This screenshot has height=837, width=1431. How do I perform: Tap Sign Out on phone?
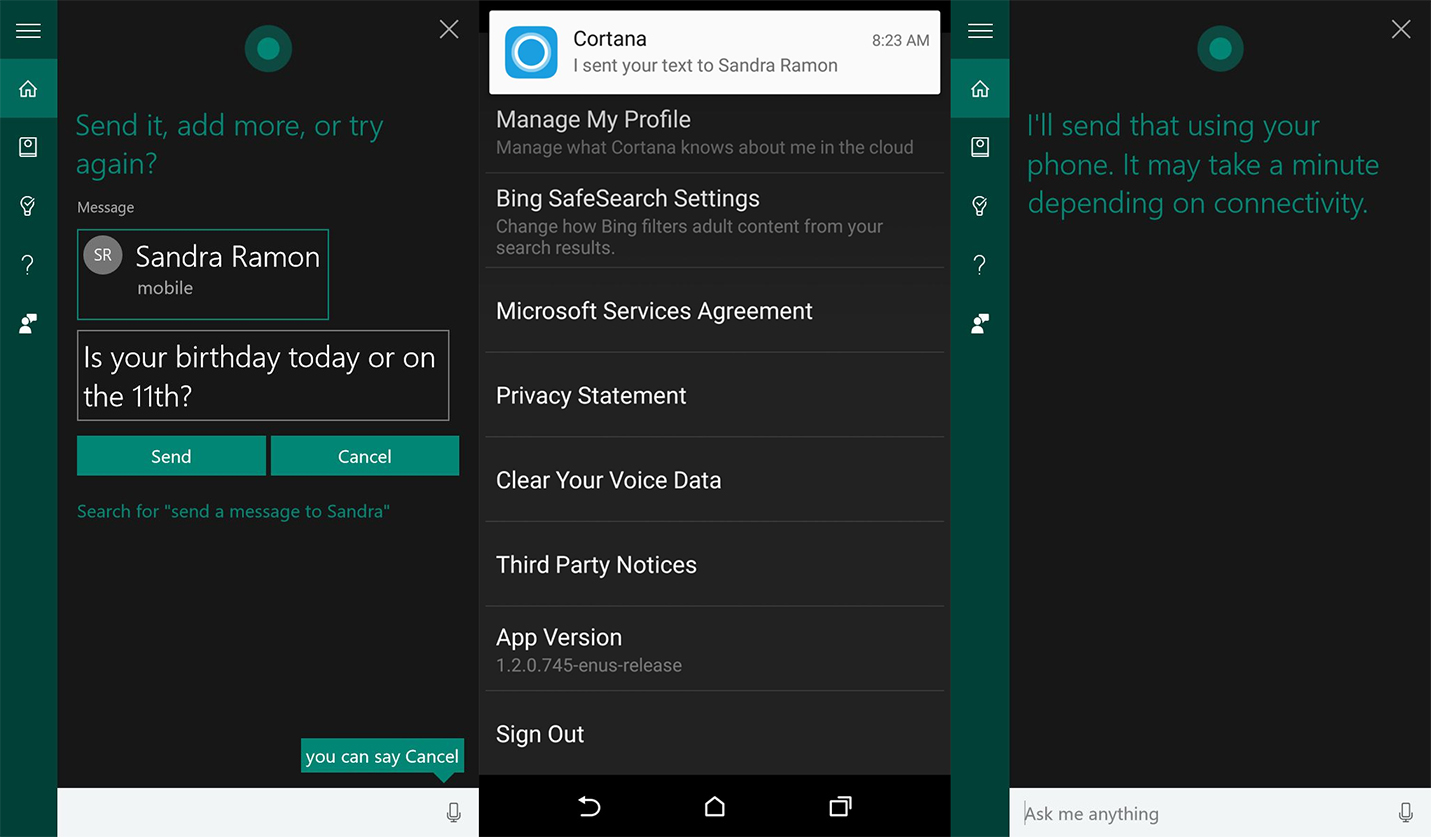715,734
